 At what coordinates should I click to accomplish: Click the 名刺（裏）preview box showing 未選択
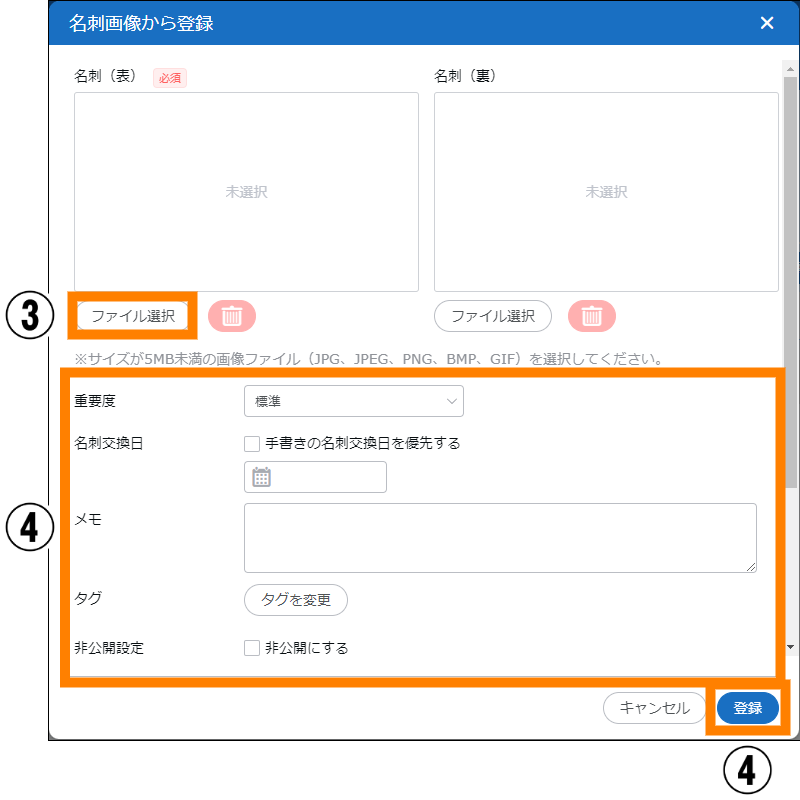606,192
